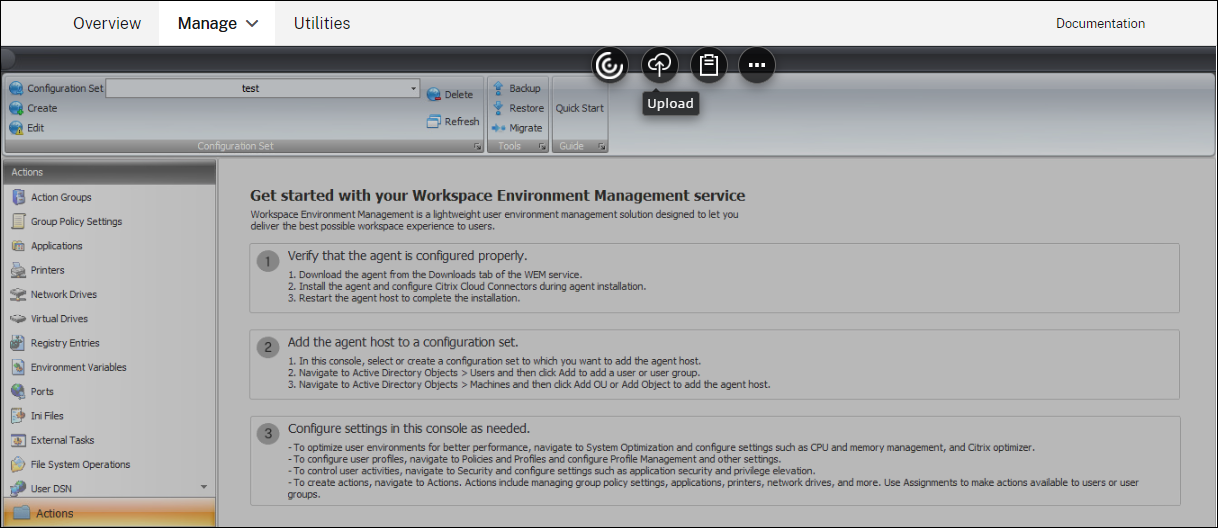1218x528 pixels.
Task: Refresh the configuration set list
Action: 452,121
